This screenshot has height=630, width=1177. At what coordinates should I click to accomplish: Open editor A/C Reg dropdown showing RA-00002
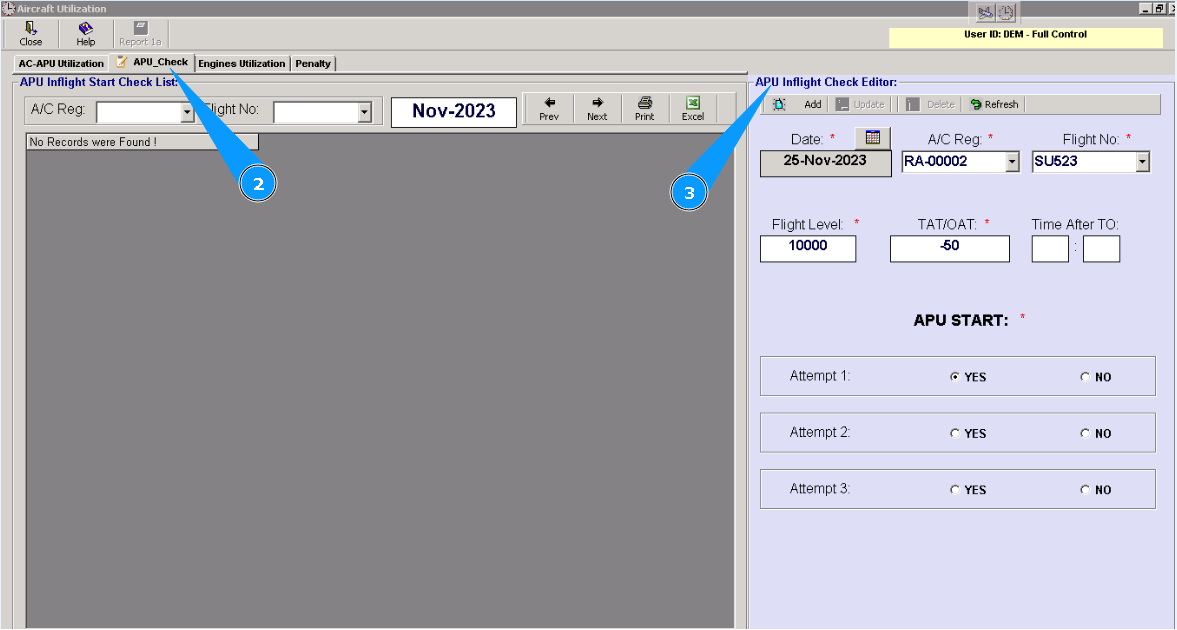click(x=1013, y=161)
